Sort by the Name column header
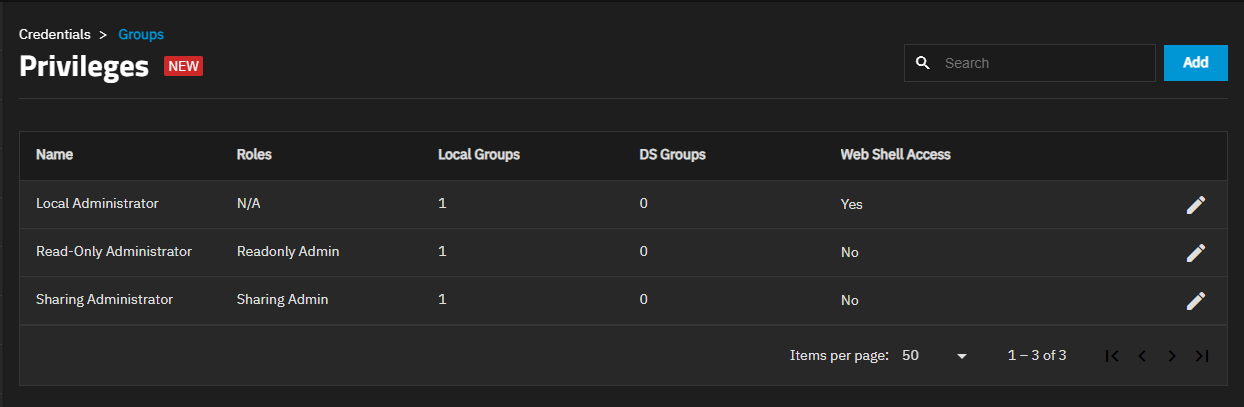The width and height of the screenshot is (1244, 407). click(55, 155)
